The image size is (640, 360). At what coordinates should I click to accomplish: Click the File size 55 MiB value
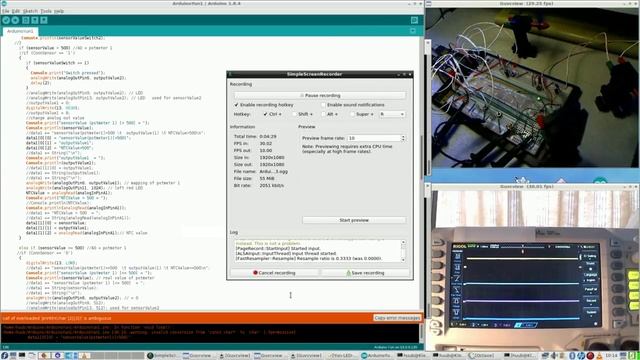tap(267, 178)
